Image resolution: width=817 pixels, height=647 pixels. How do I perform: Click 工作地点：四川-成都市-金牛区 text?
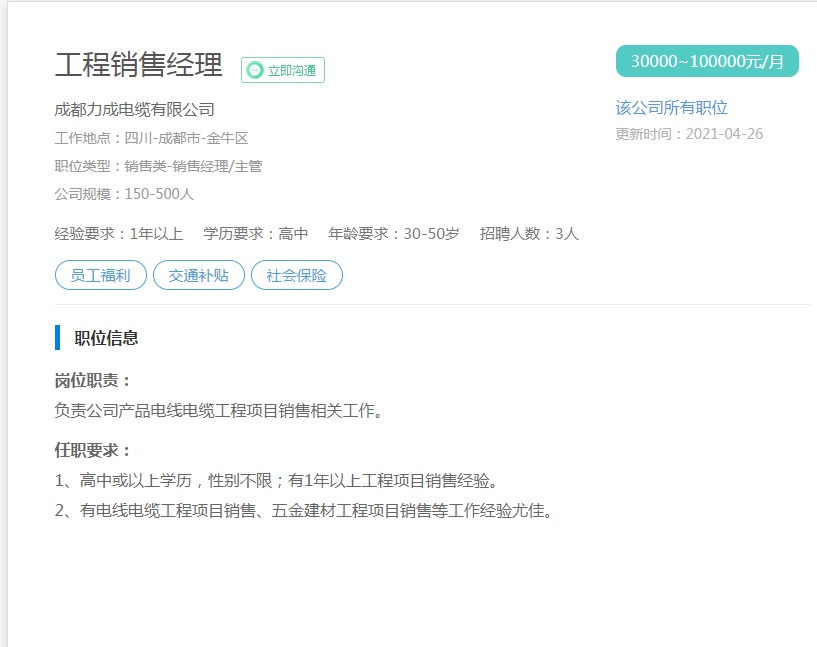[151, 138]
